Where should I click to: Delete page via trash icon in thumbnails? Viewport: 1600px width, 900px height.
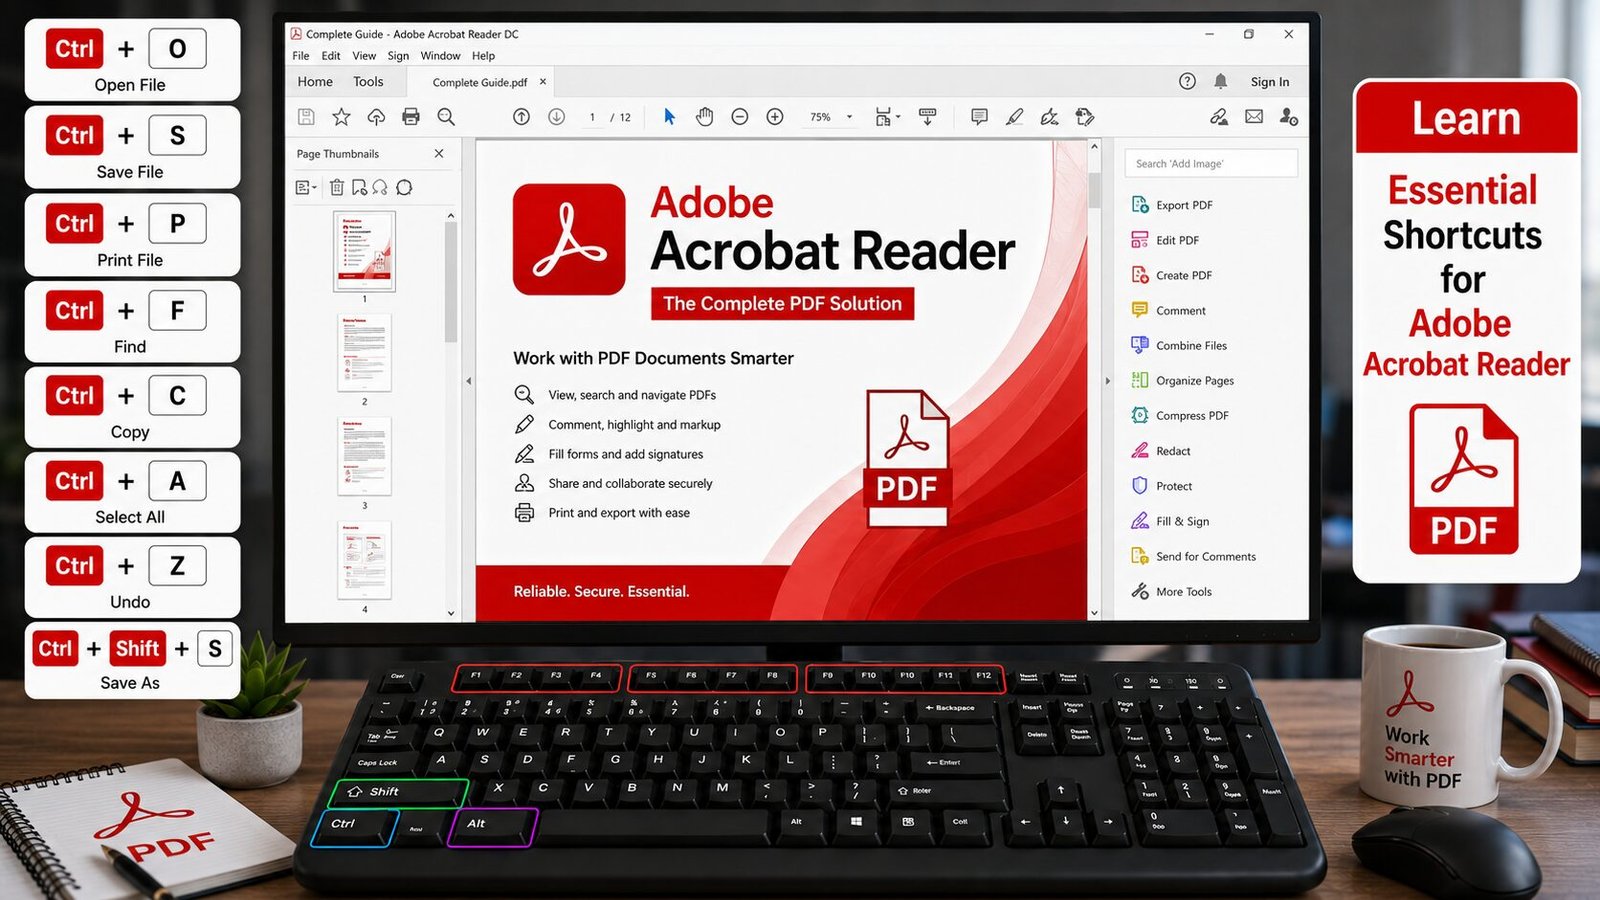[337, 187]
